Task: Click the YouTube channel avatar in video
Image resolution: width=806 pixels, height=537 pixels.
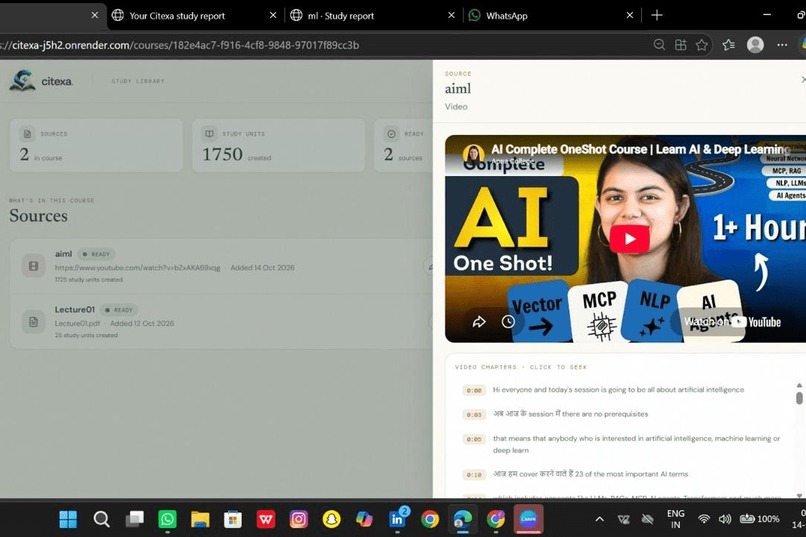Action: tap(473, 154)
